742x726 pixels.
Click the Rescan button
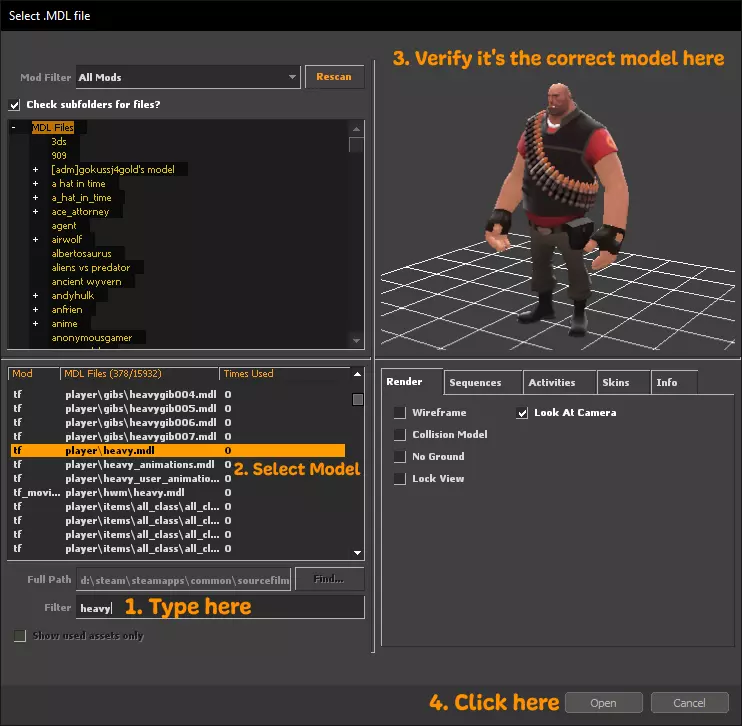coord(334,77)
